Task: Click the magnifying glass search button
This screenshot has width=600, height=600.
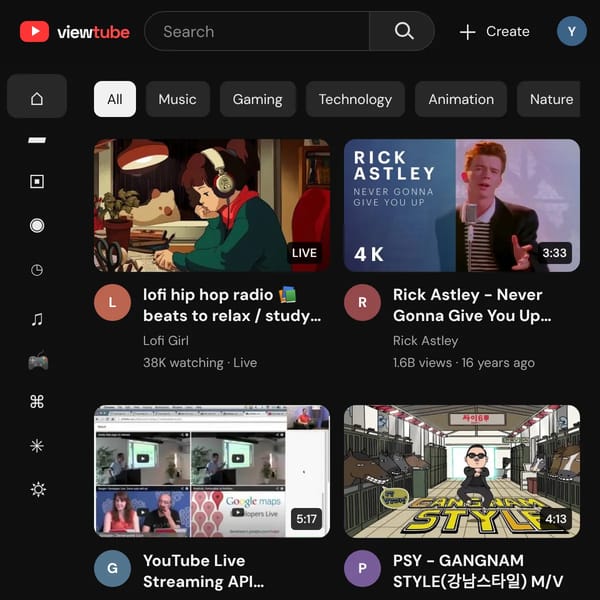Action: pyautogui.click(x=403, y=31)
